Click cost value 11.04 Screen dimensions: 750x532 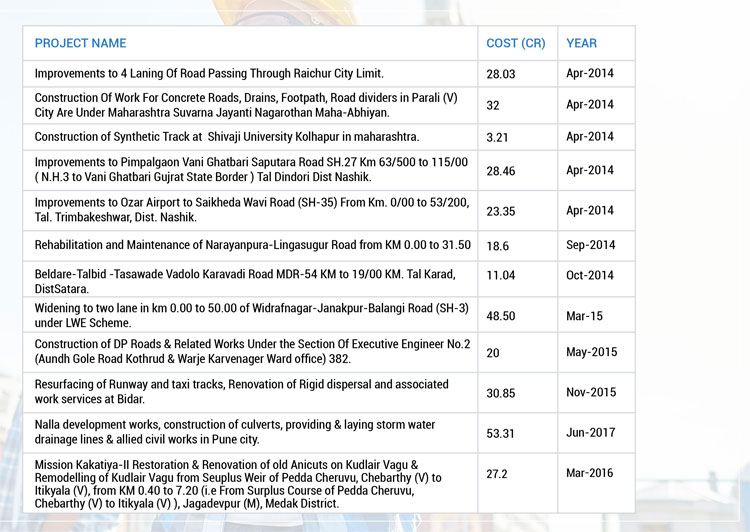pyautogui.click(x=501, y=276)
